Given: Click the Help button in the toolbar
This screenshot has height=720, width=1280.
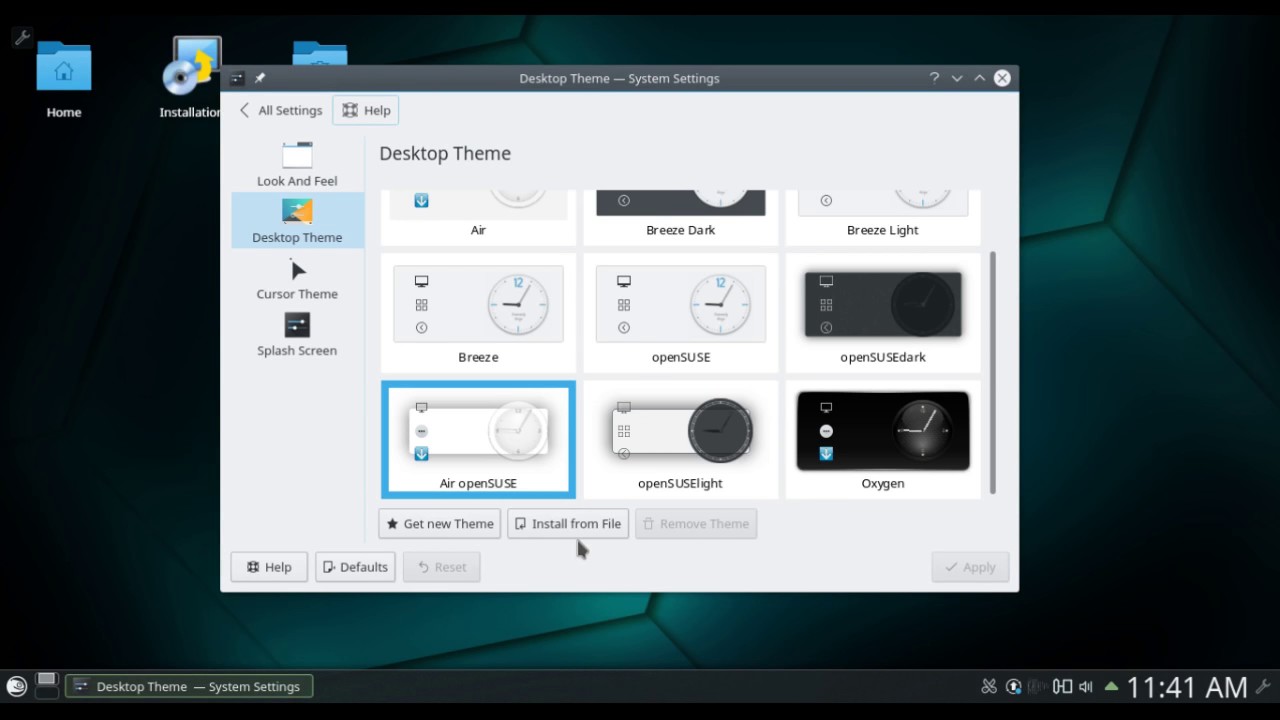Looking at the screenshot, I should 366,110.
